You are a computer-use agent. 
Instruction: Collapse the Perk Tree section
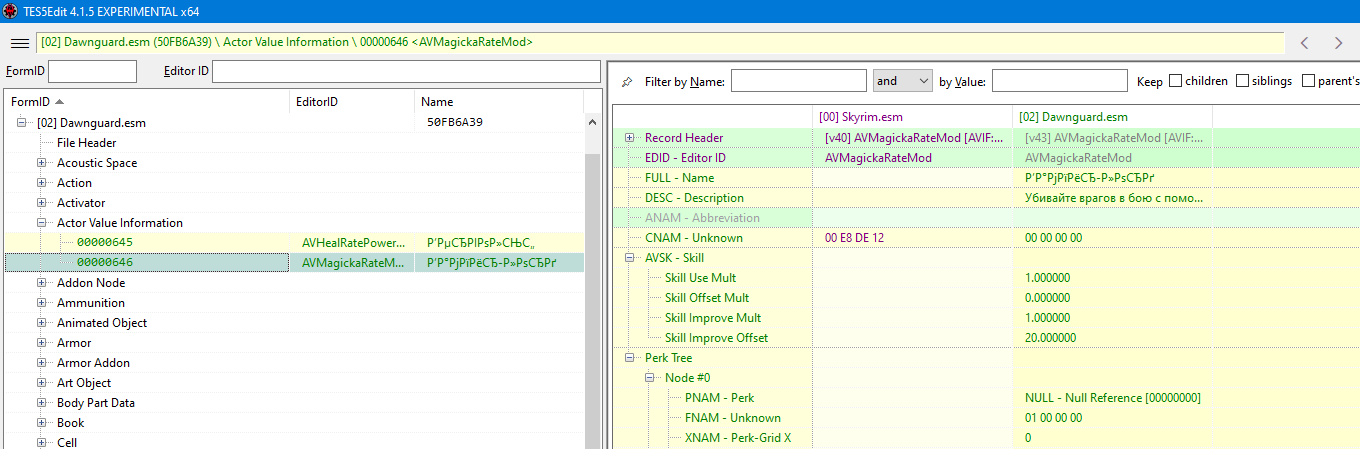(630, 358)
